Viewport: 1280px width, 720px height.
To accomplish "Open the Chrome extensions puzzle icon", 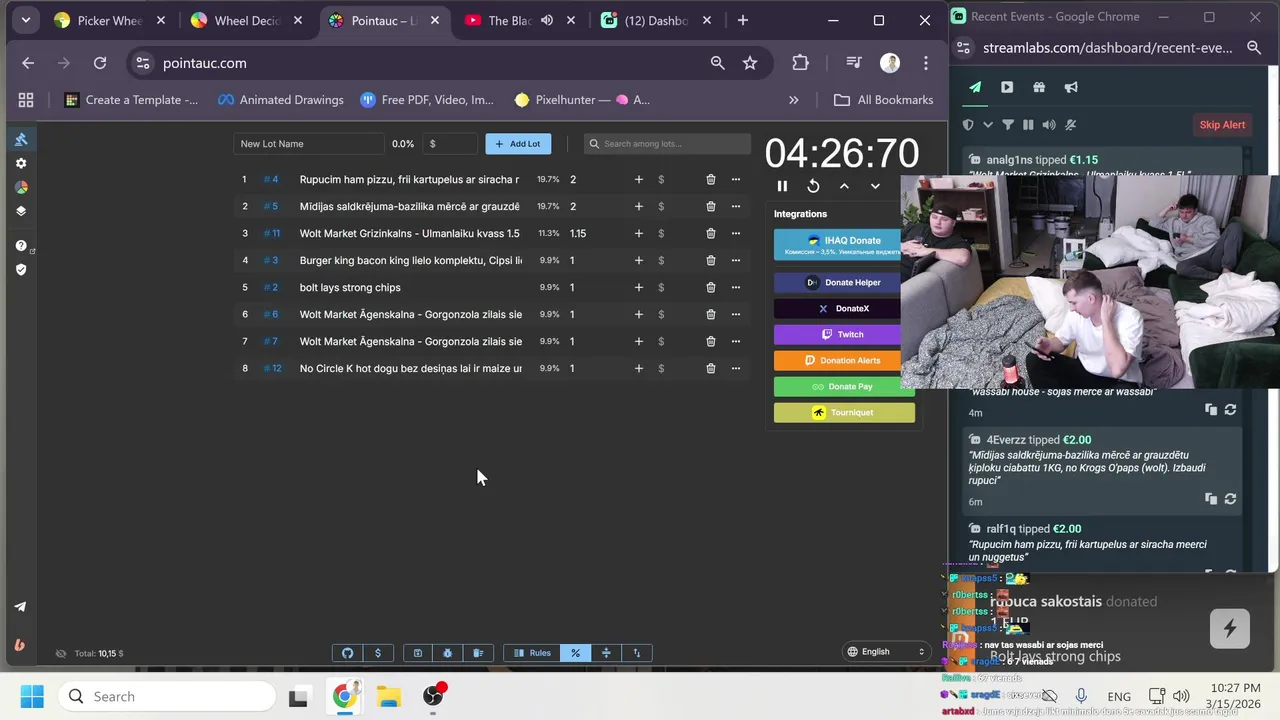I will (800, 63).
